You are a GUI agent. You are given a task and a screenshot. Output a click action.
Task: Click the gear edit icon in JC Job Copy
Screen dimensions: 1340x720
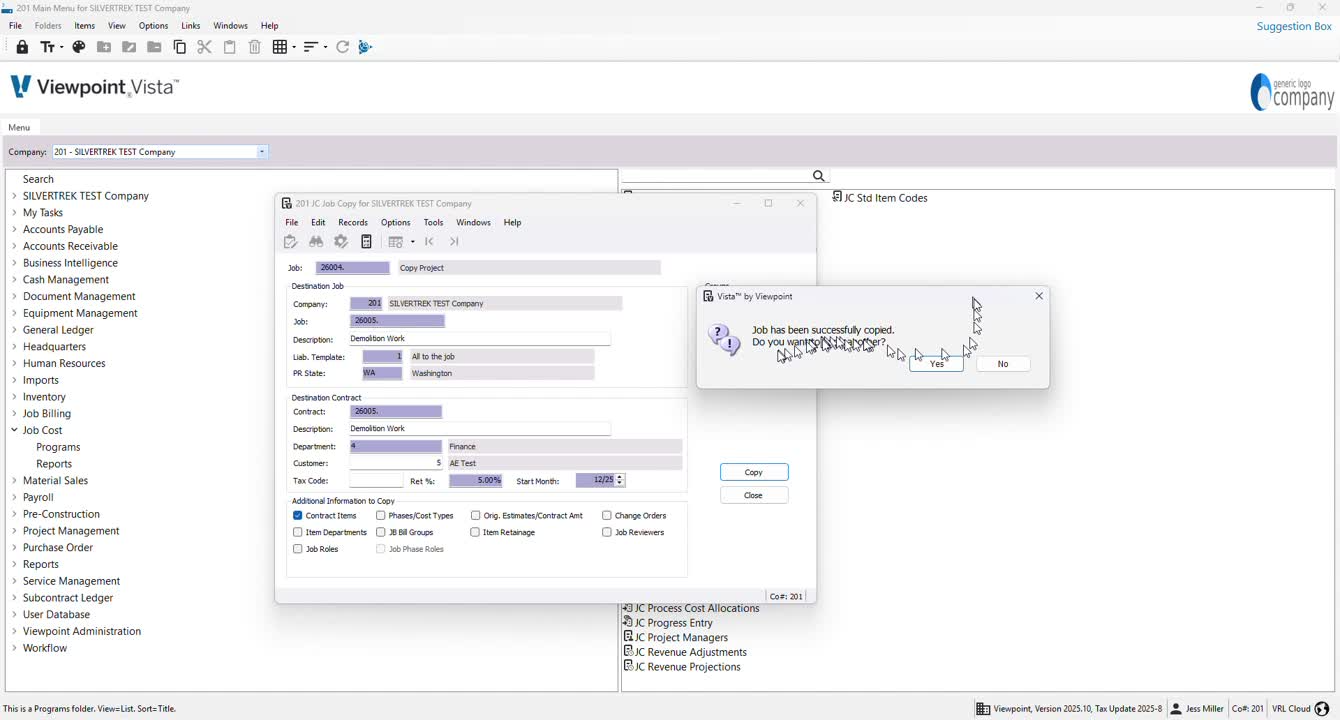[x=341, y=242]
